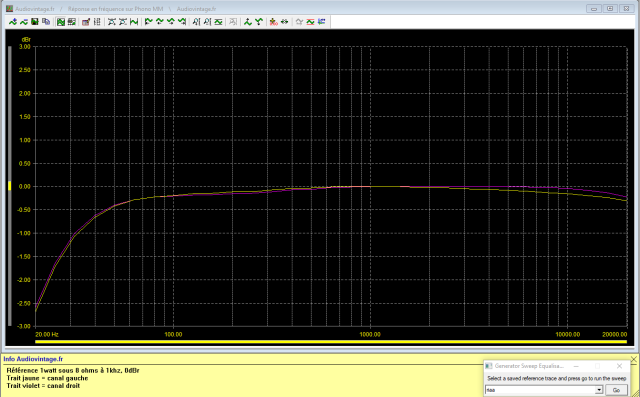Click the double-headed horizontal arrow icon
The width and height of the screenshot is (640, 397).
pos(284,22)
